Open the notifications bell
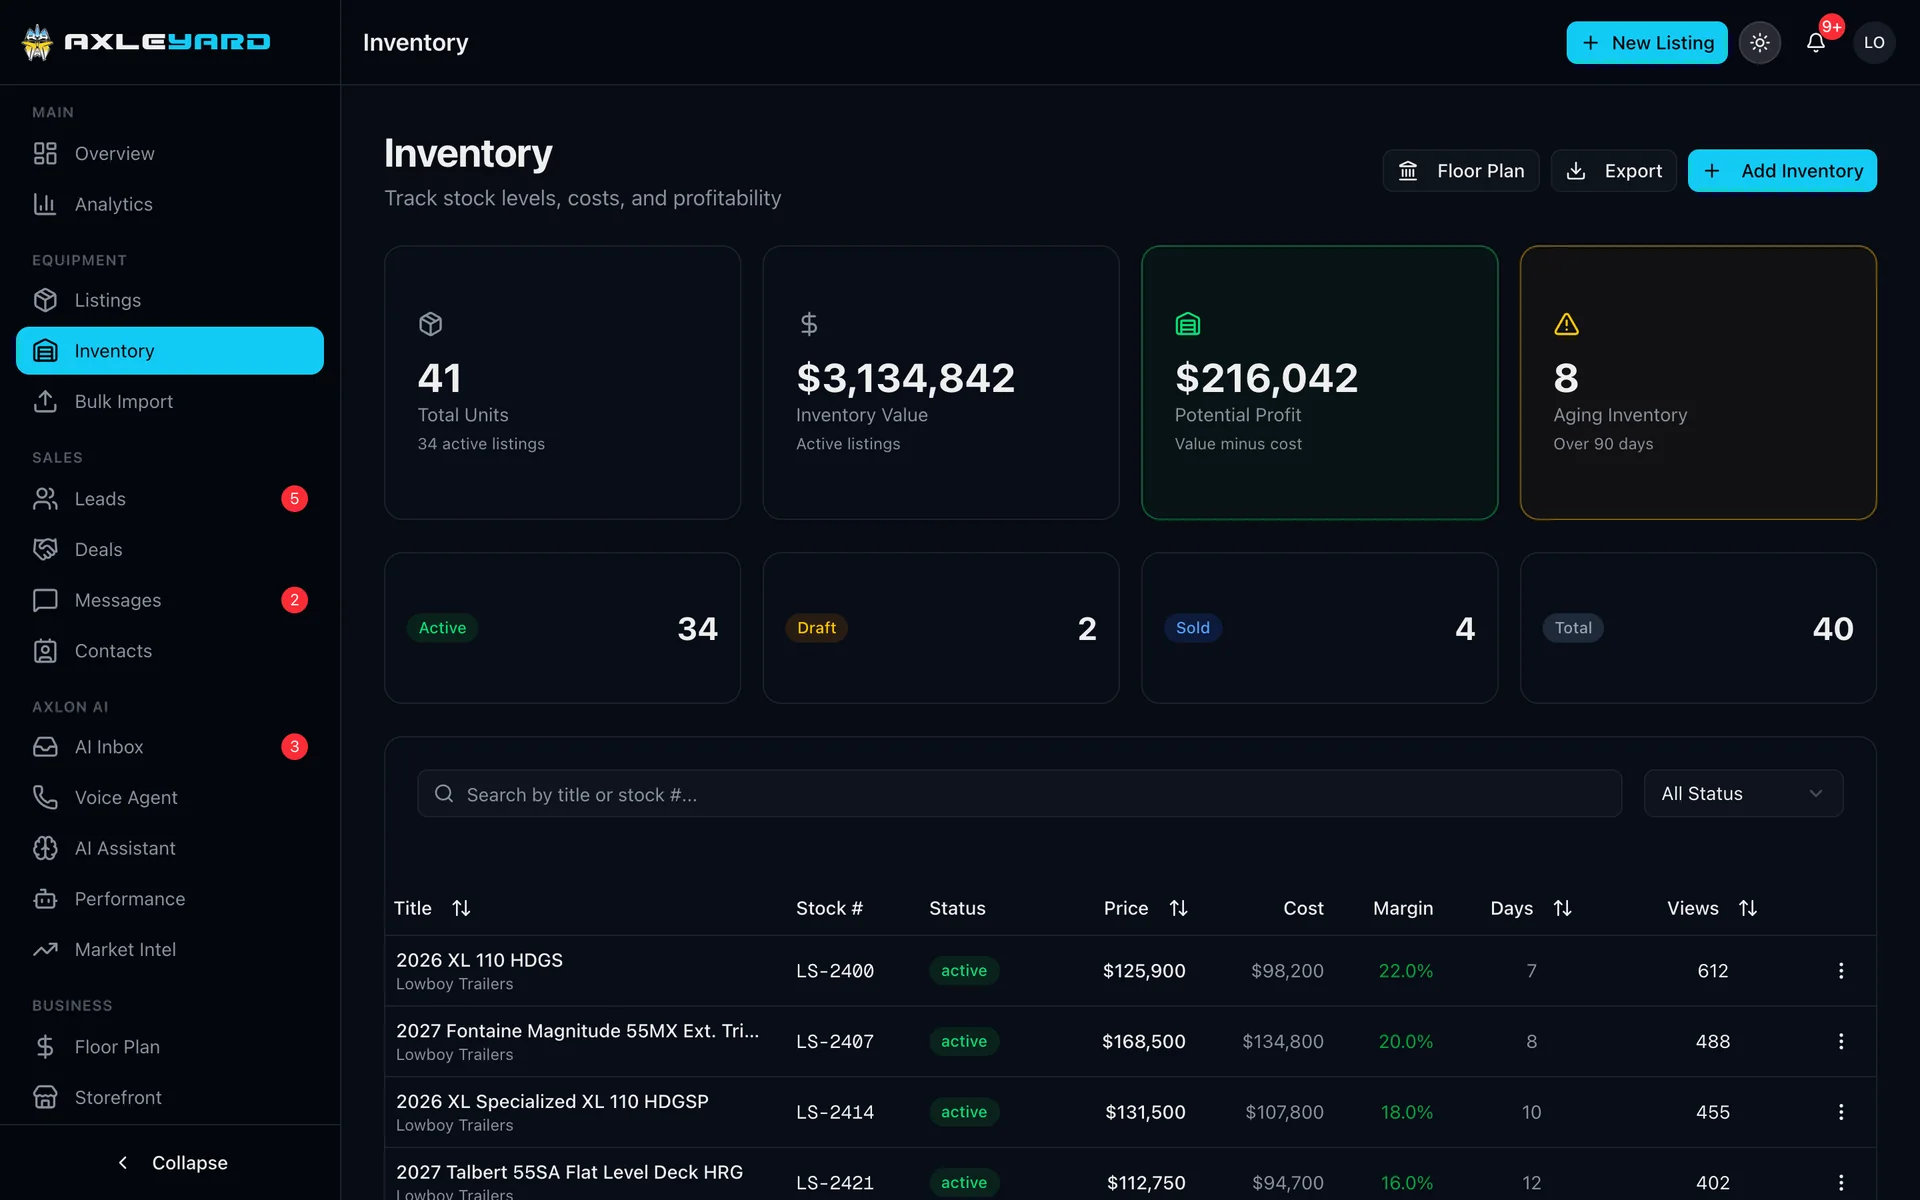The image size is (1920, 1200). click(x=1816, y=43)
